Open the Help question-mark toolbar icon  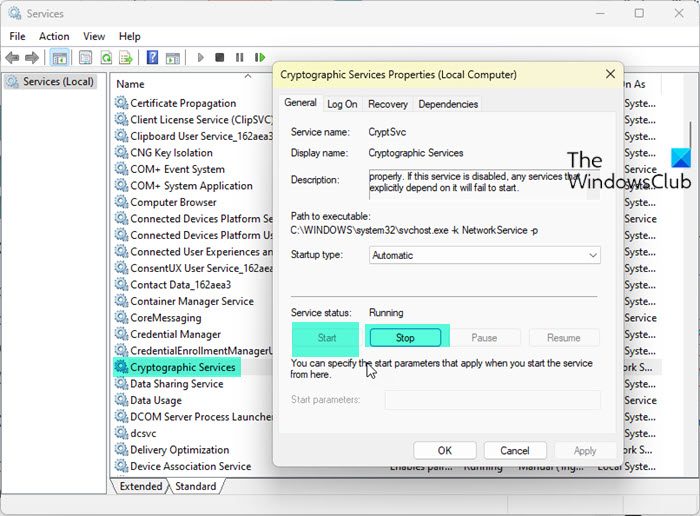click(152, 58)
